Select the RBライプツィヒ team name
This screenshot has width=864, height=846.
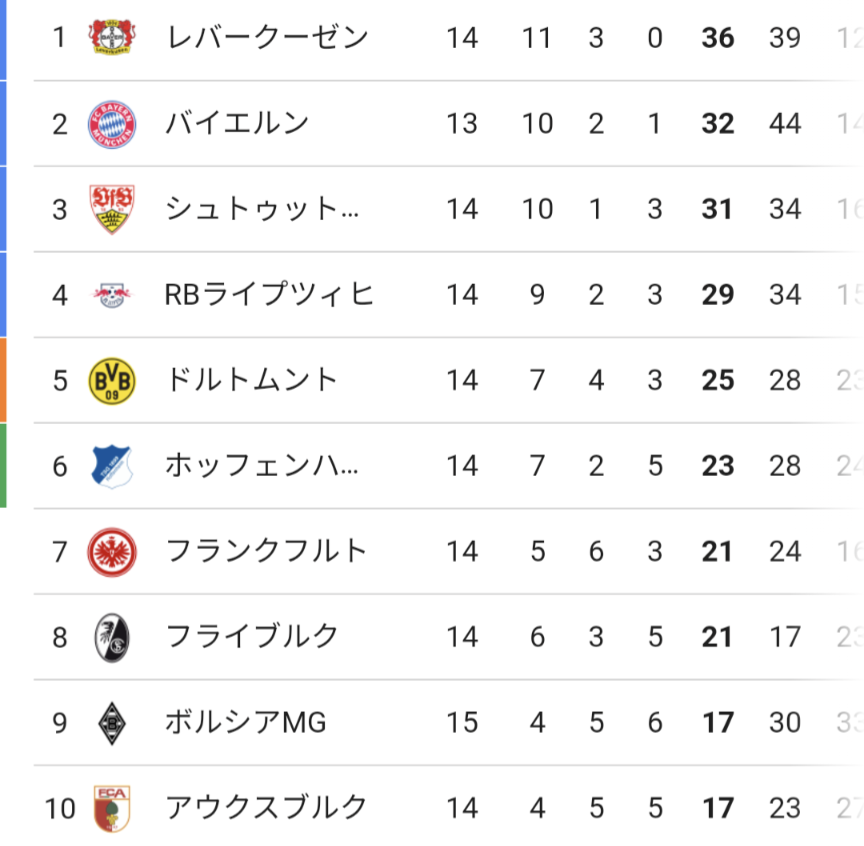[x=270, y=295]
